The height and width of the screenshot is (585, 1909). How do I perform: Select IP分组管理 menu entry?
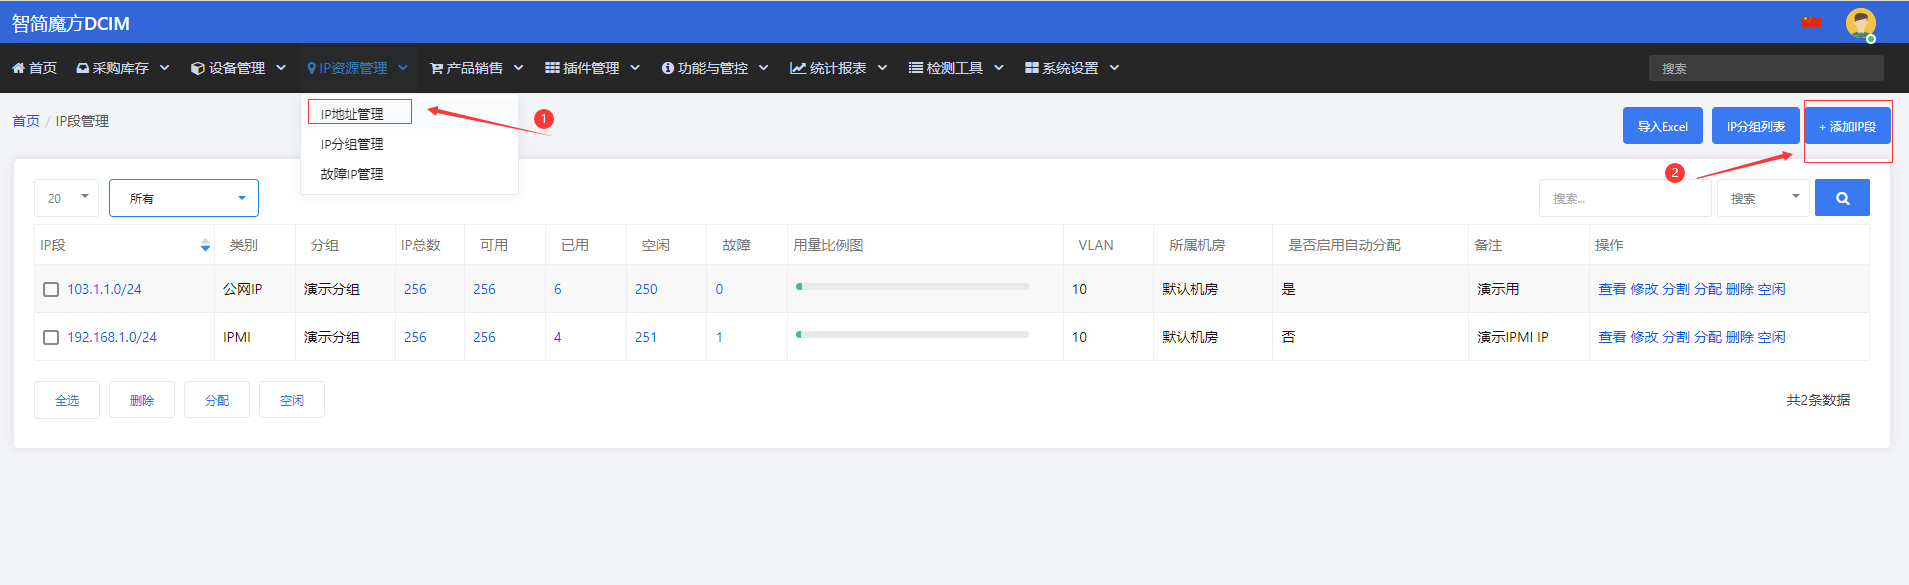tap(352, 144)
